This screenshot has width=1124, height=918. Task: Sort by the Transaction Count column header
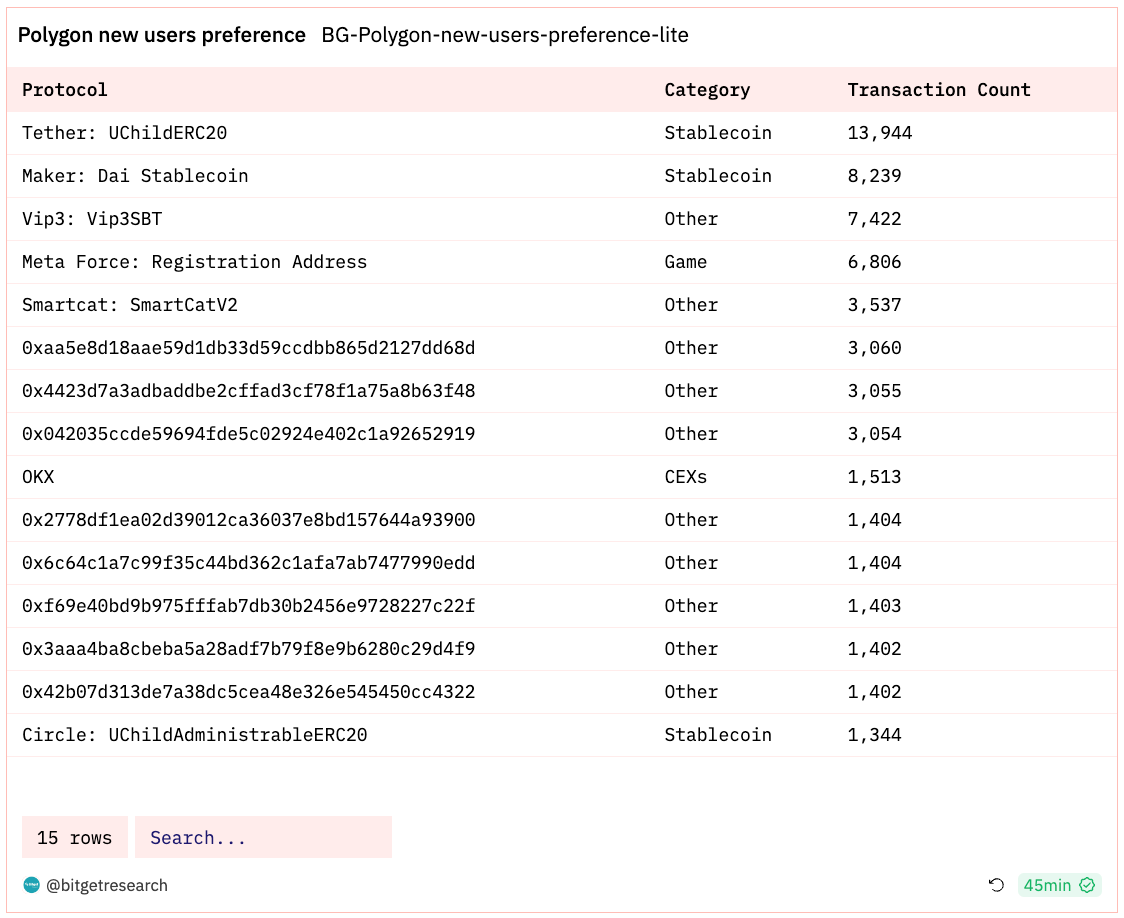tap(939, 90)
